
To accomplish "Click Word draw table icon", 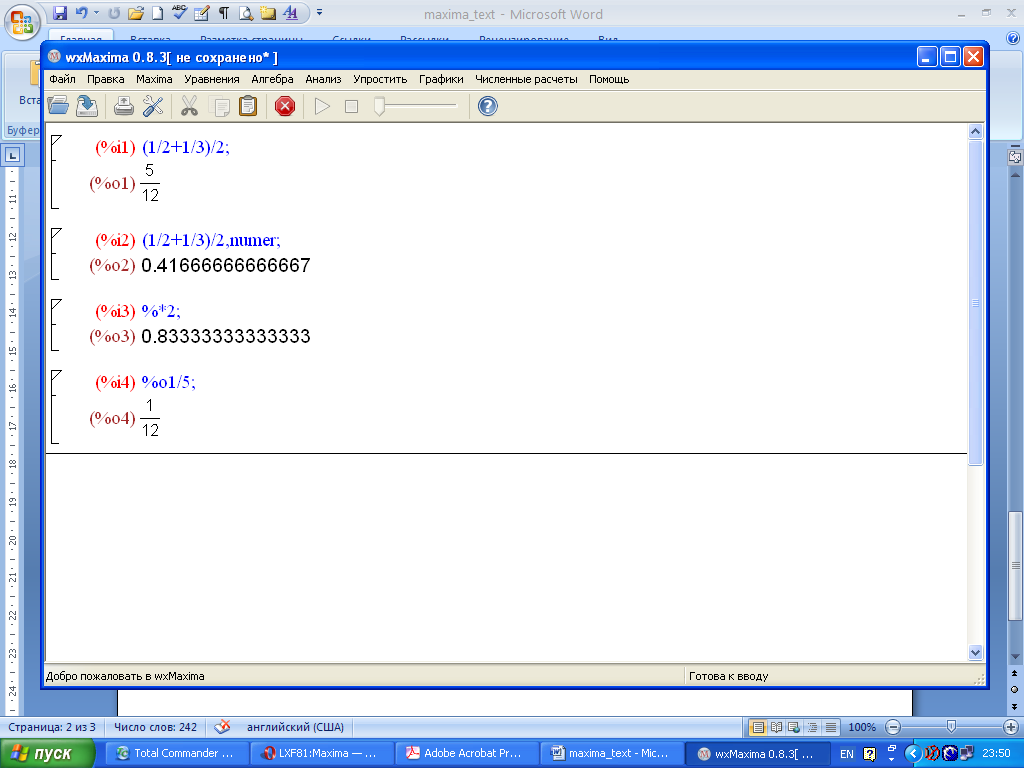I will pos(202,12).
